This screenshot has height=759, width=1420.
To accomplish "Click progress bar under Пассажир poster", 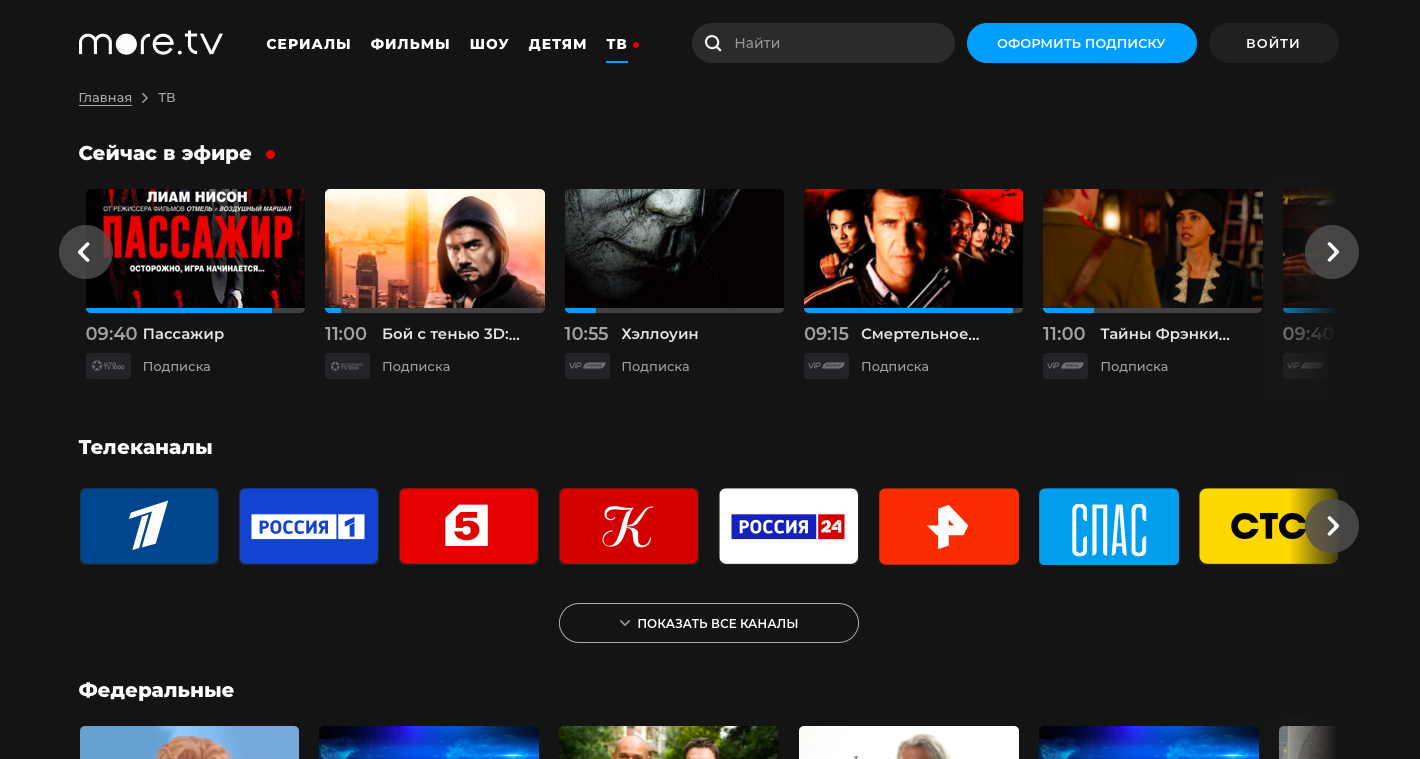I will (195, 310).
